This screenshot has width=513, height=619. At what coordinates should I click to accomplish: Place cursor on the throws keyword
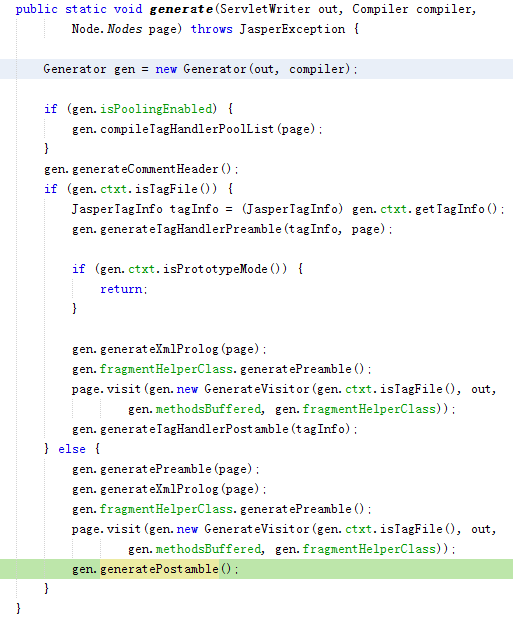212,29
